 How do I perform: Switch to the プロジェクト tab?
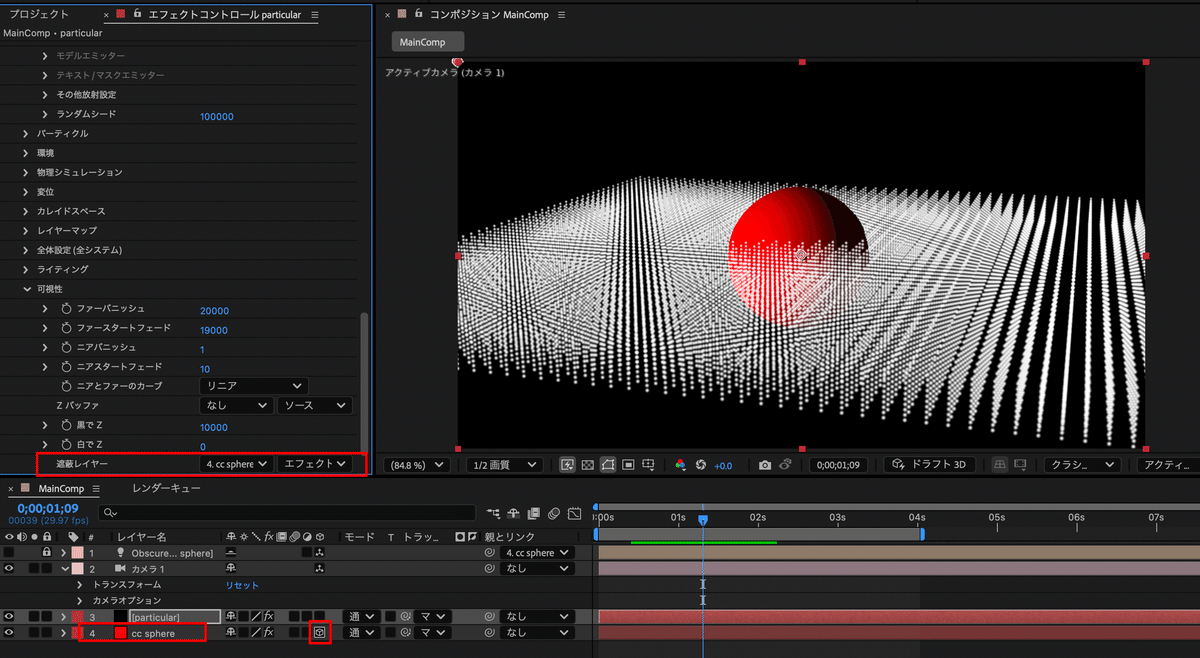click(40, 14)
